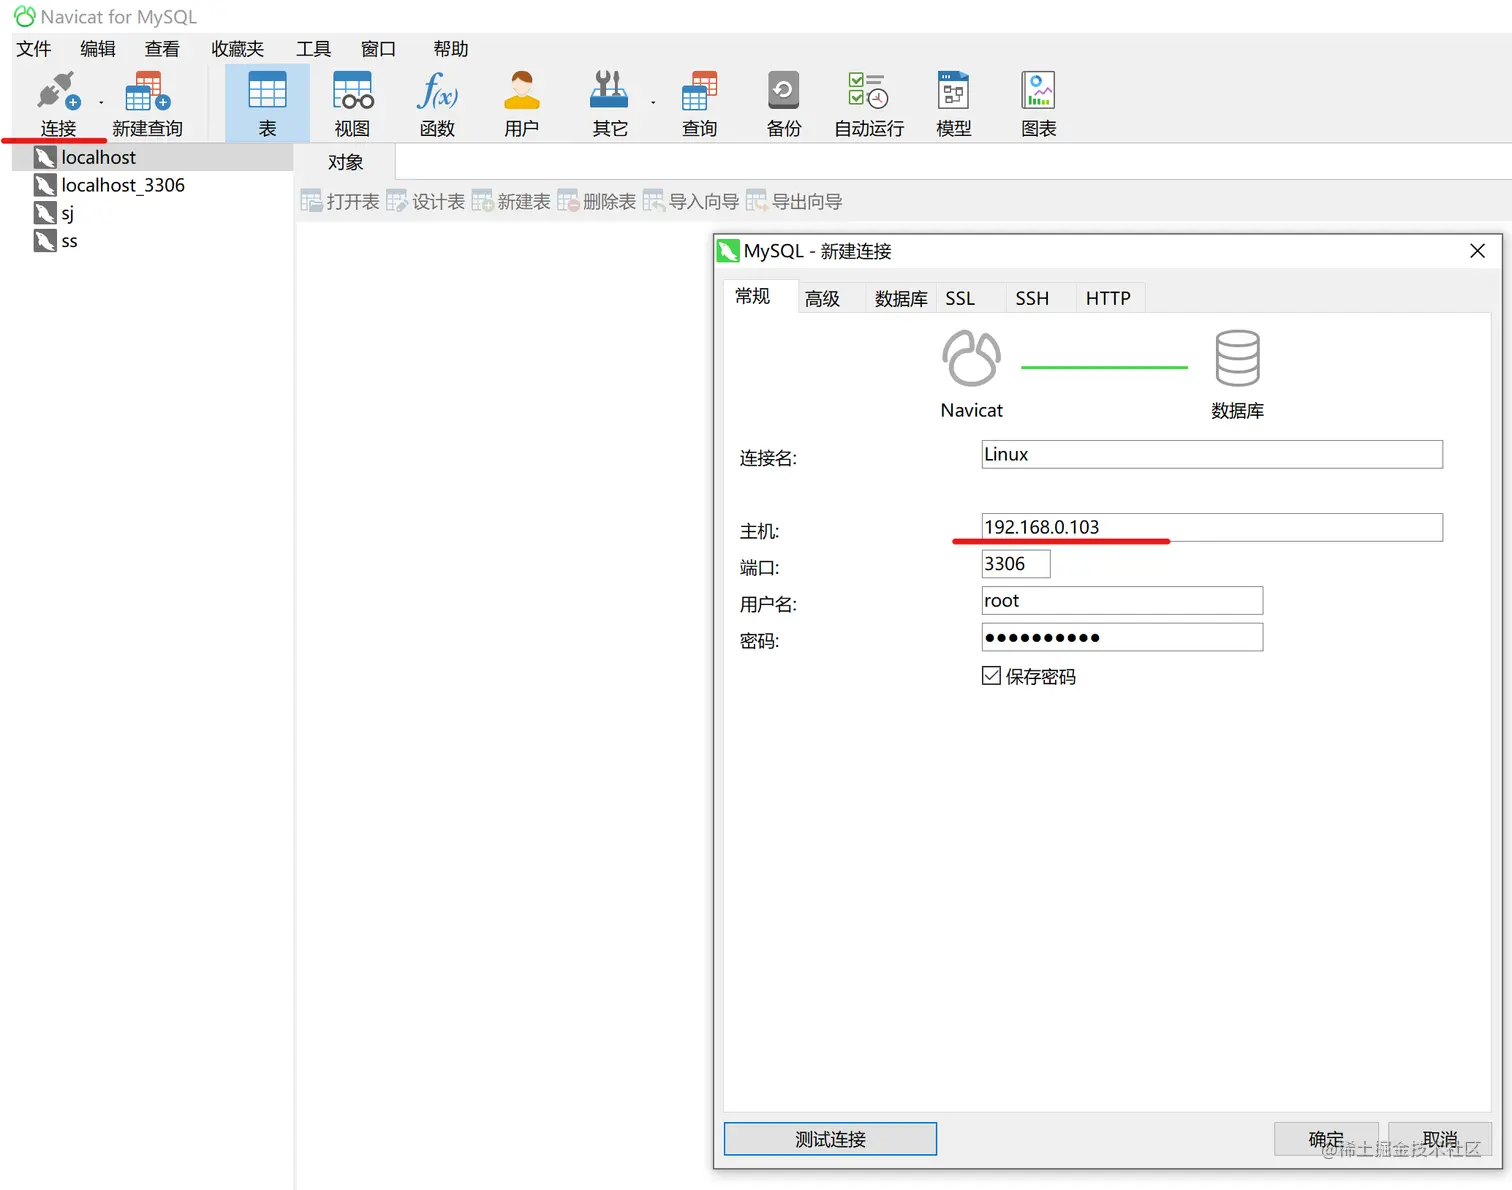This screenshot has width=1512, height=1190.
Task: Click the 用户名 field containing root
Action: tap(1122, 600)
